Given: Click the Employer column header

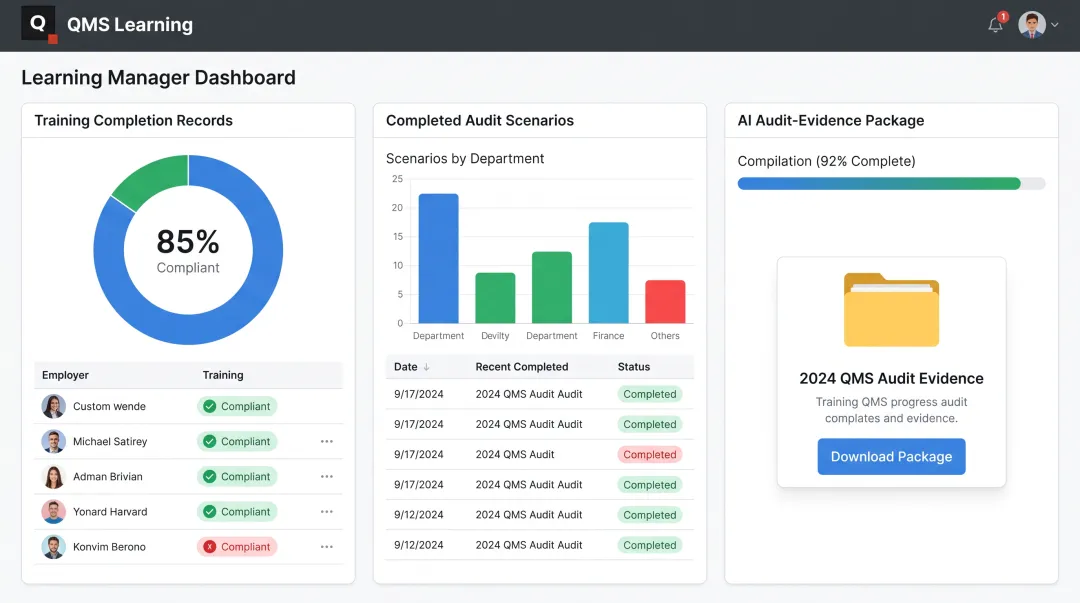Looking at the screenshot, I should [65, 376].
